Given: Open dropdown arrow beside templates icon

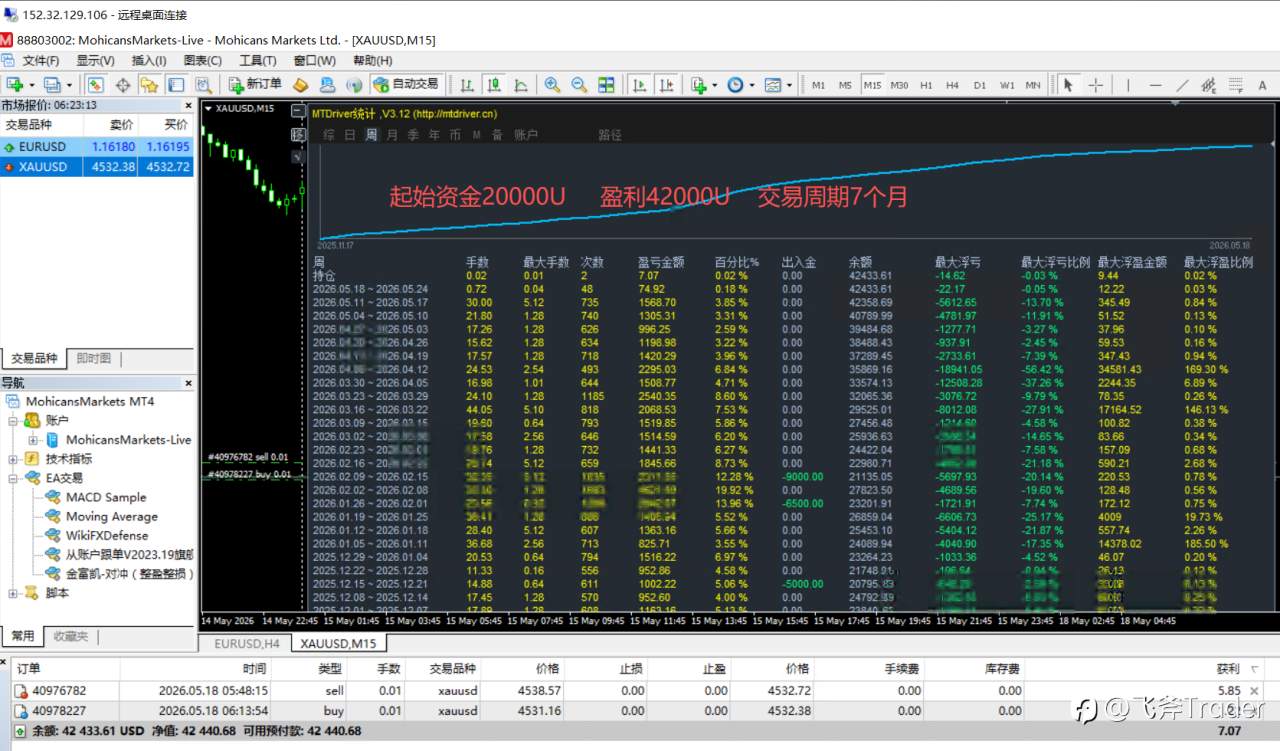Looking at the screenshot, I should [x=789, y=85].
